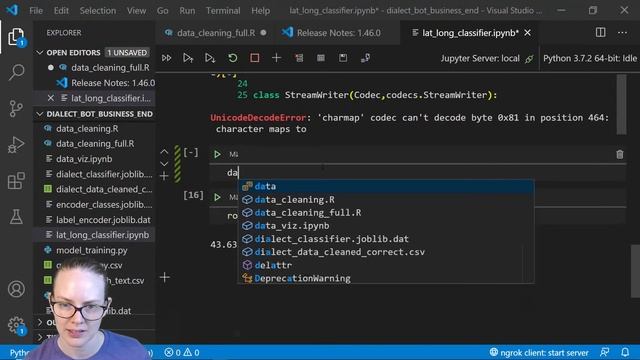This screenshot has height=360, width=640.
Task: Run current cell and below
Action: tap(210, 58)
